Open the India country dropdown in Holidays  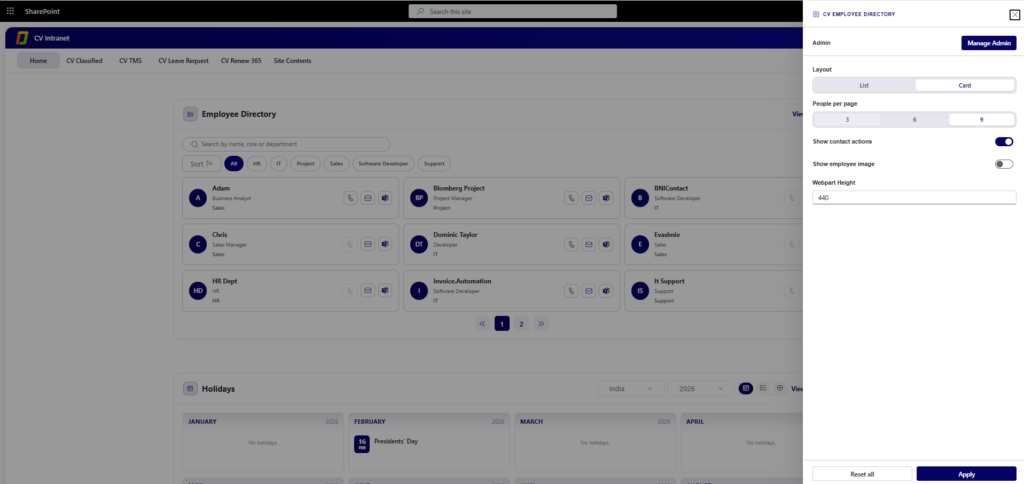coord(631,389)
